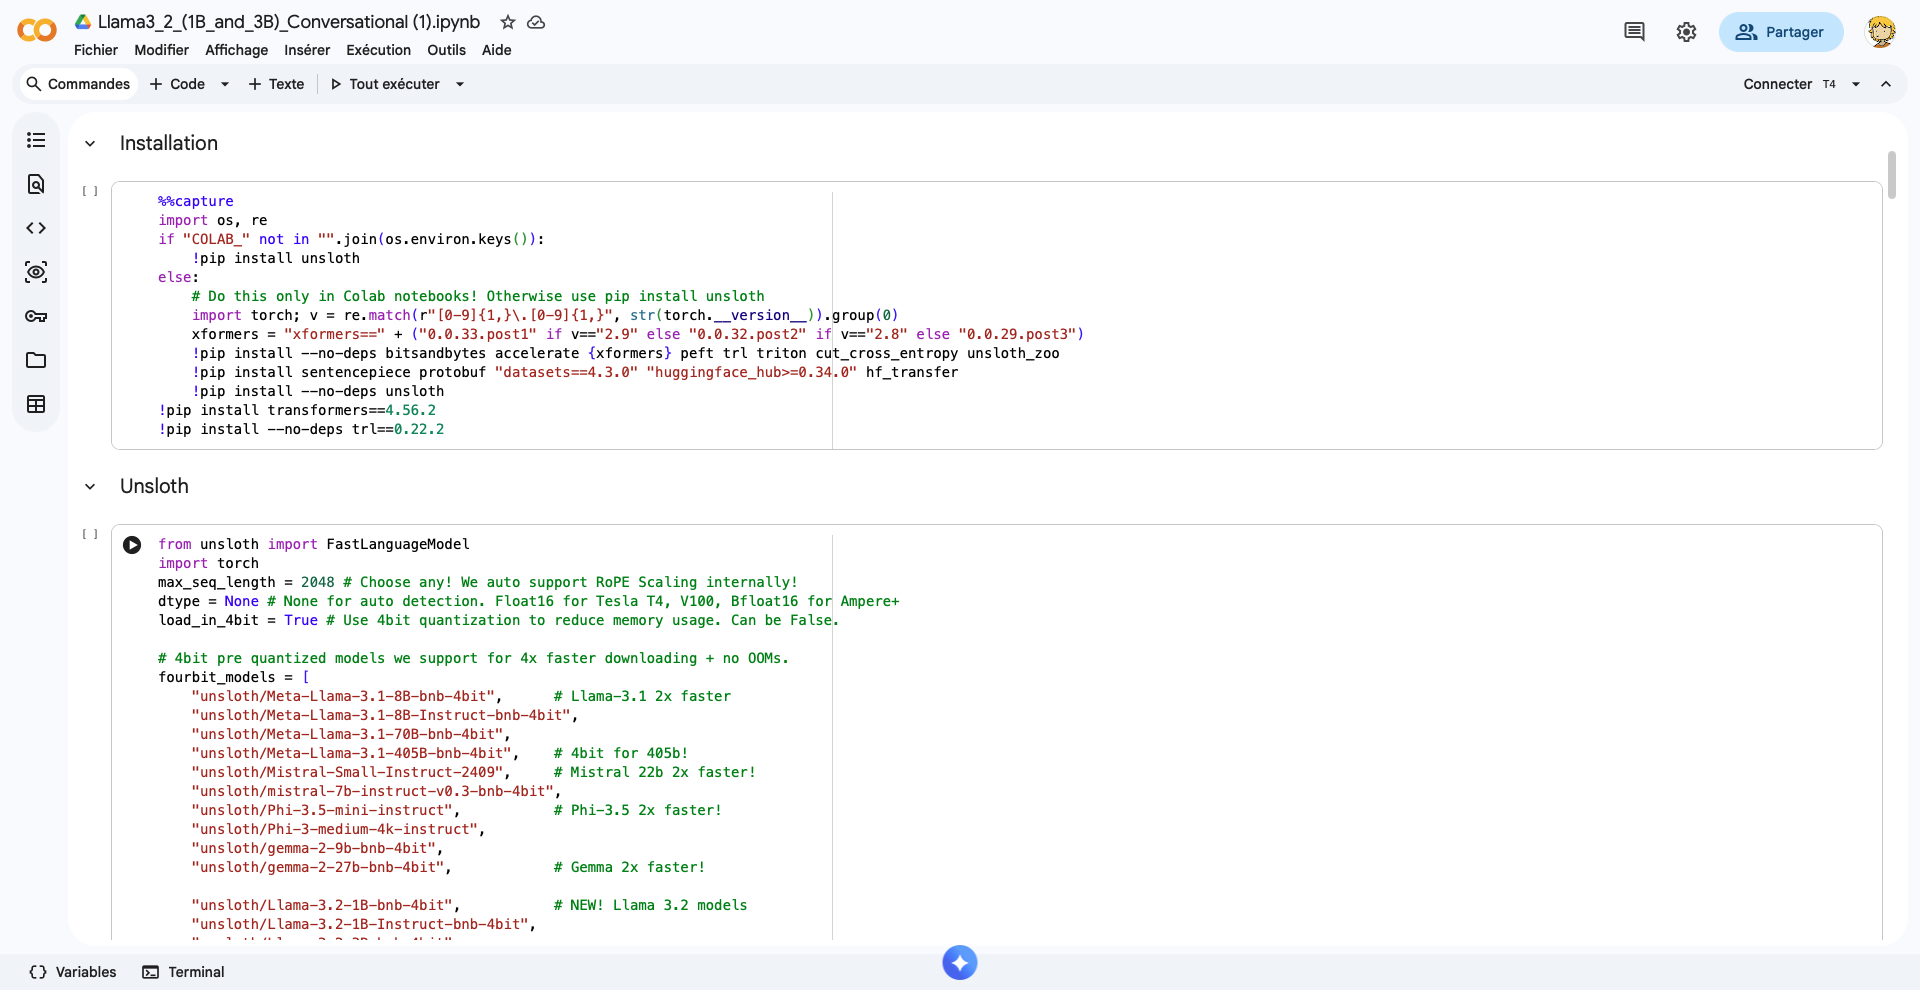Open the Exécution menu

coord(378,50)
